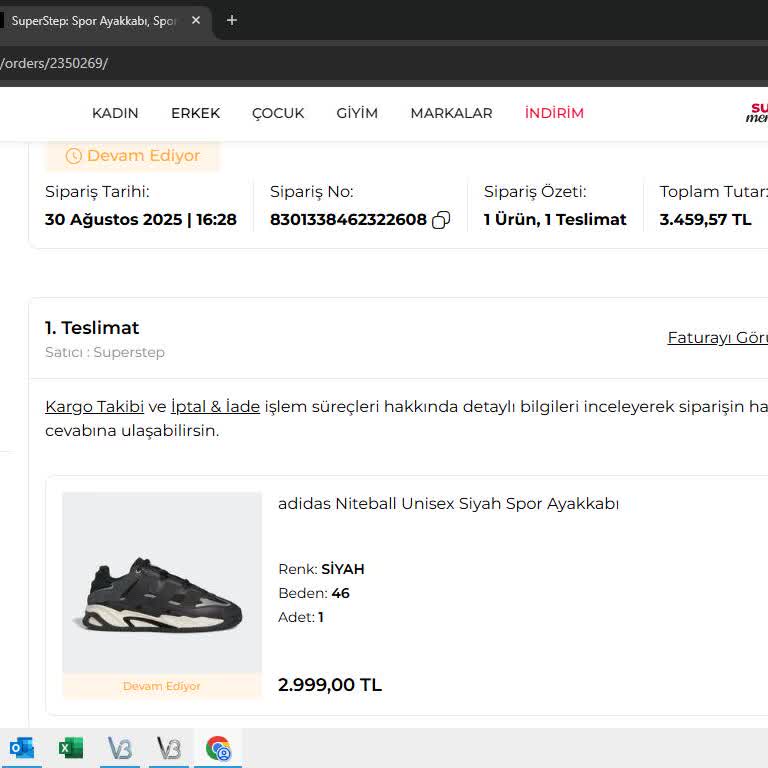Image resolution: width=768 pixels, height=768 pixels.
Task: Open the second V3 taskbar app
Action: click(169, 748)
